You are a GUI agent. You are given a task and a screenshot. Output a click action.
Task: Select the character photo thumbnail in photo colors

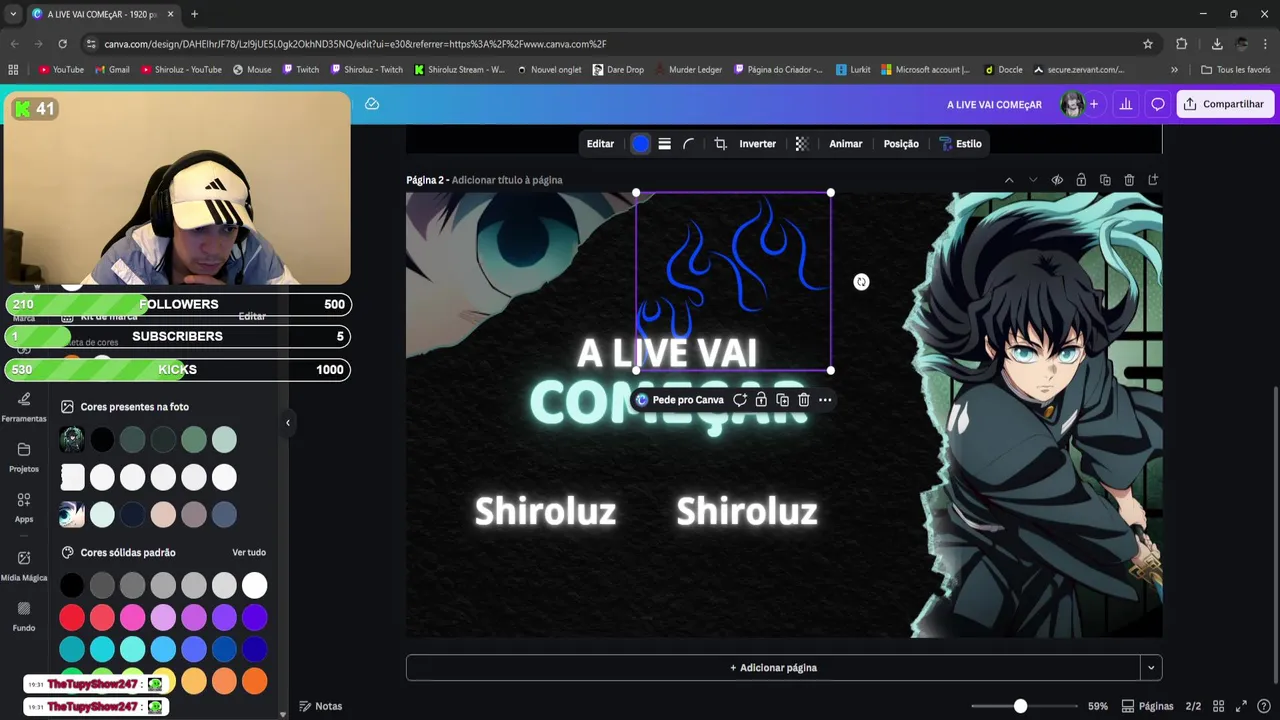72,439
